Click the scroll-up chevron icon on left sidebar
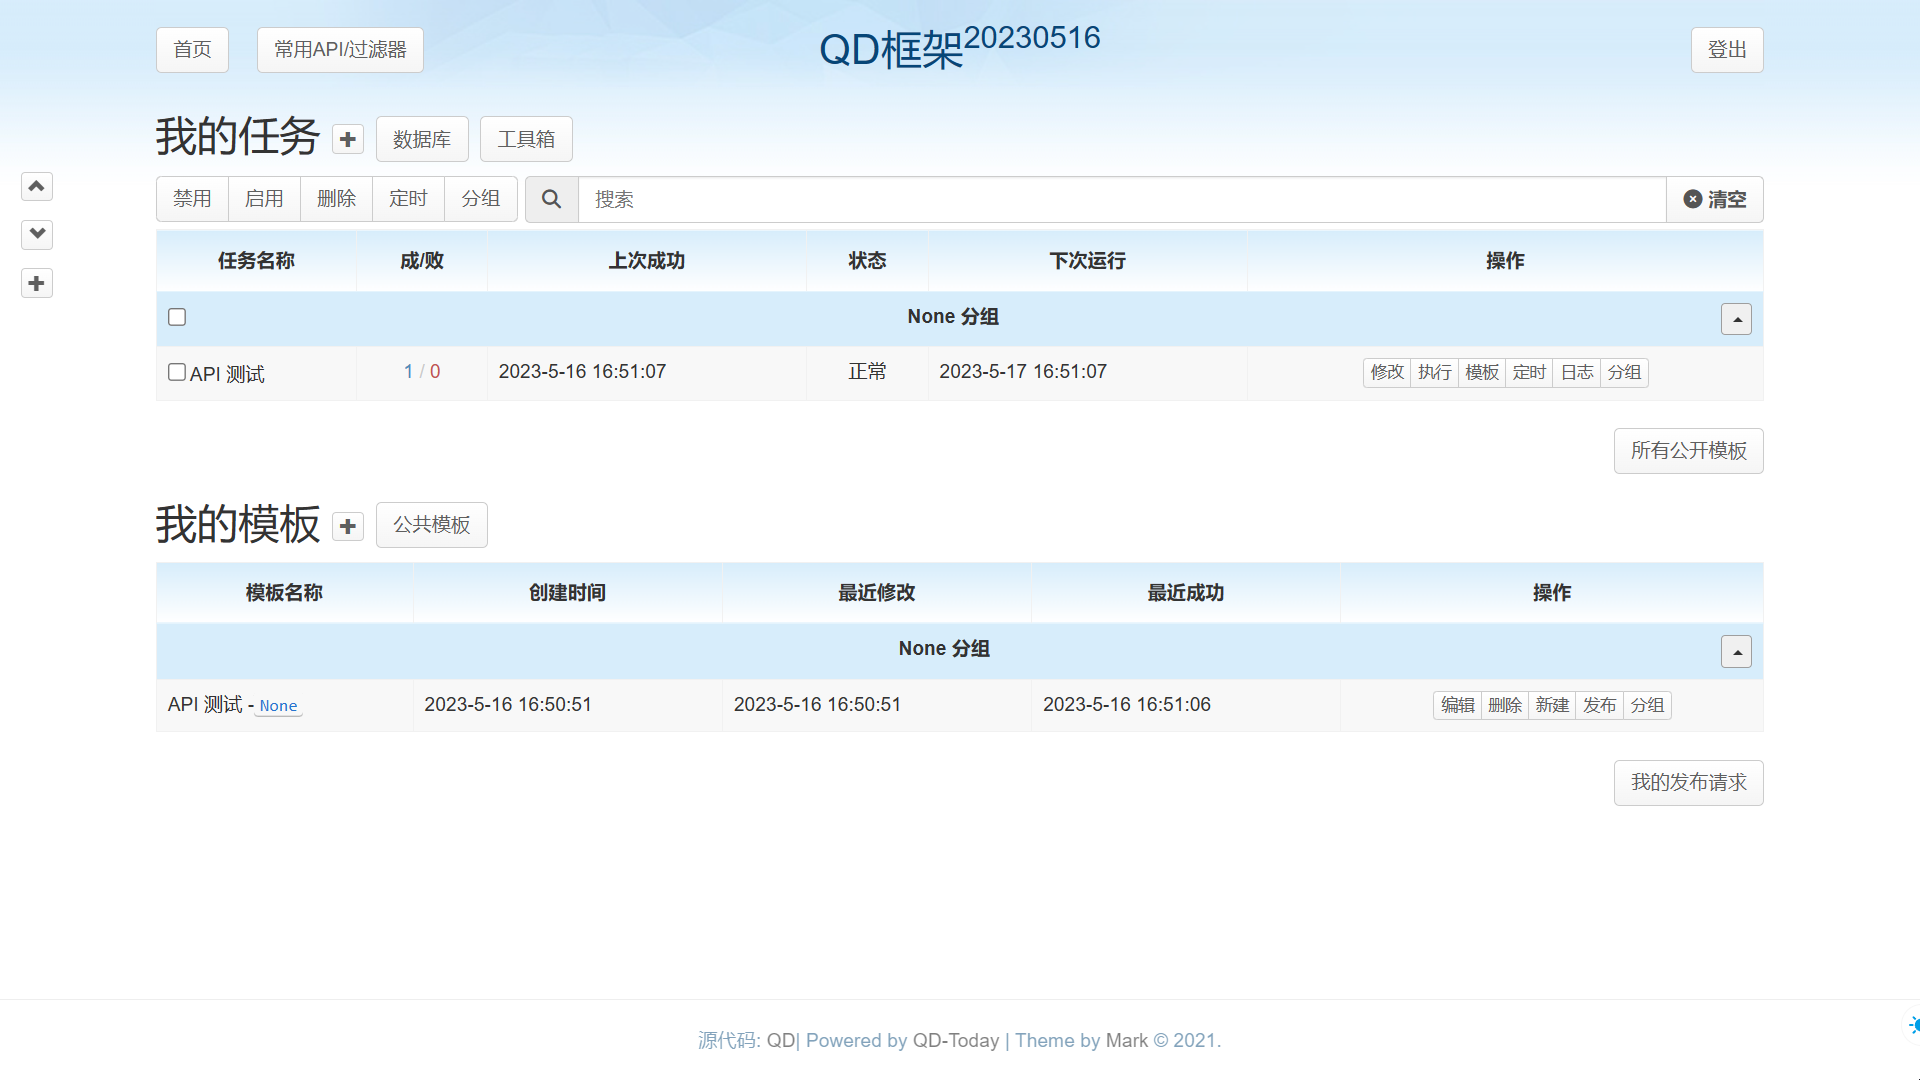1920x1080 pixels. [37, 186]
